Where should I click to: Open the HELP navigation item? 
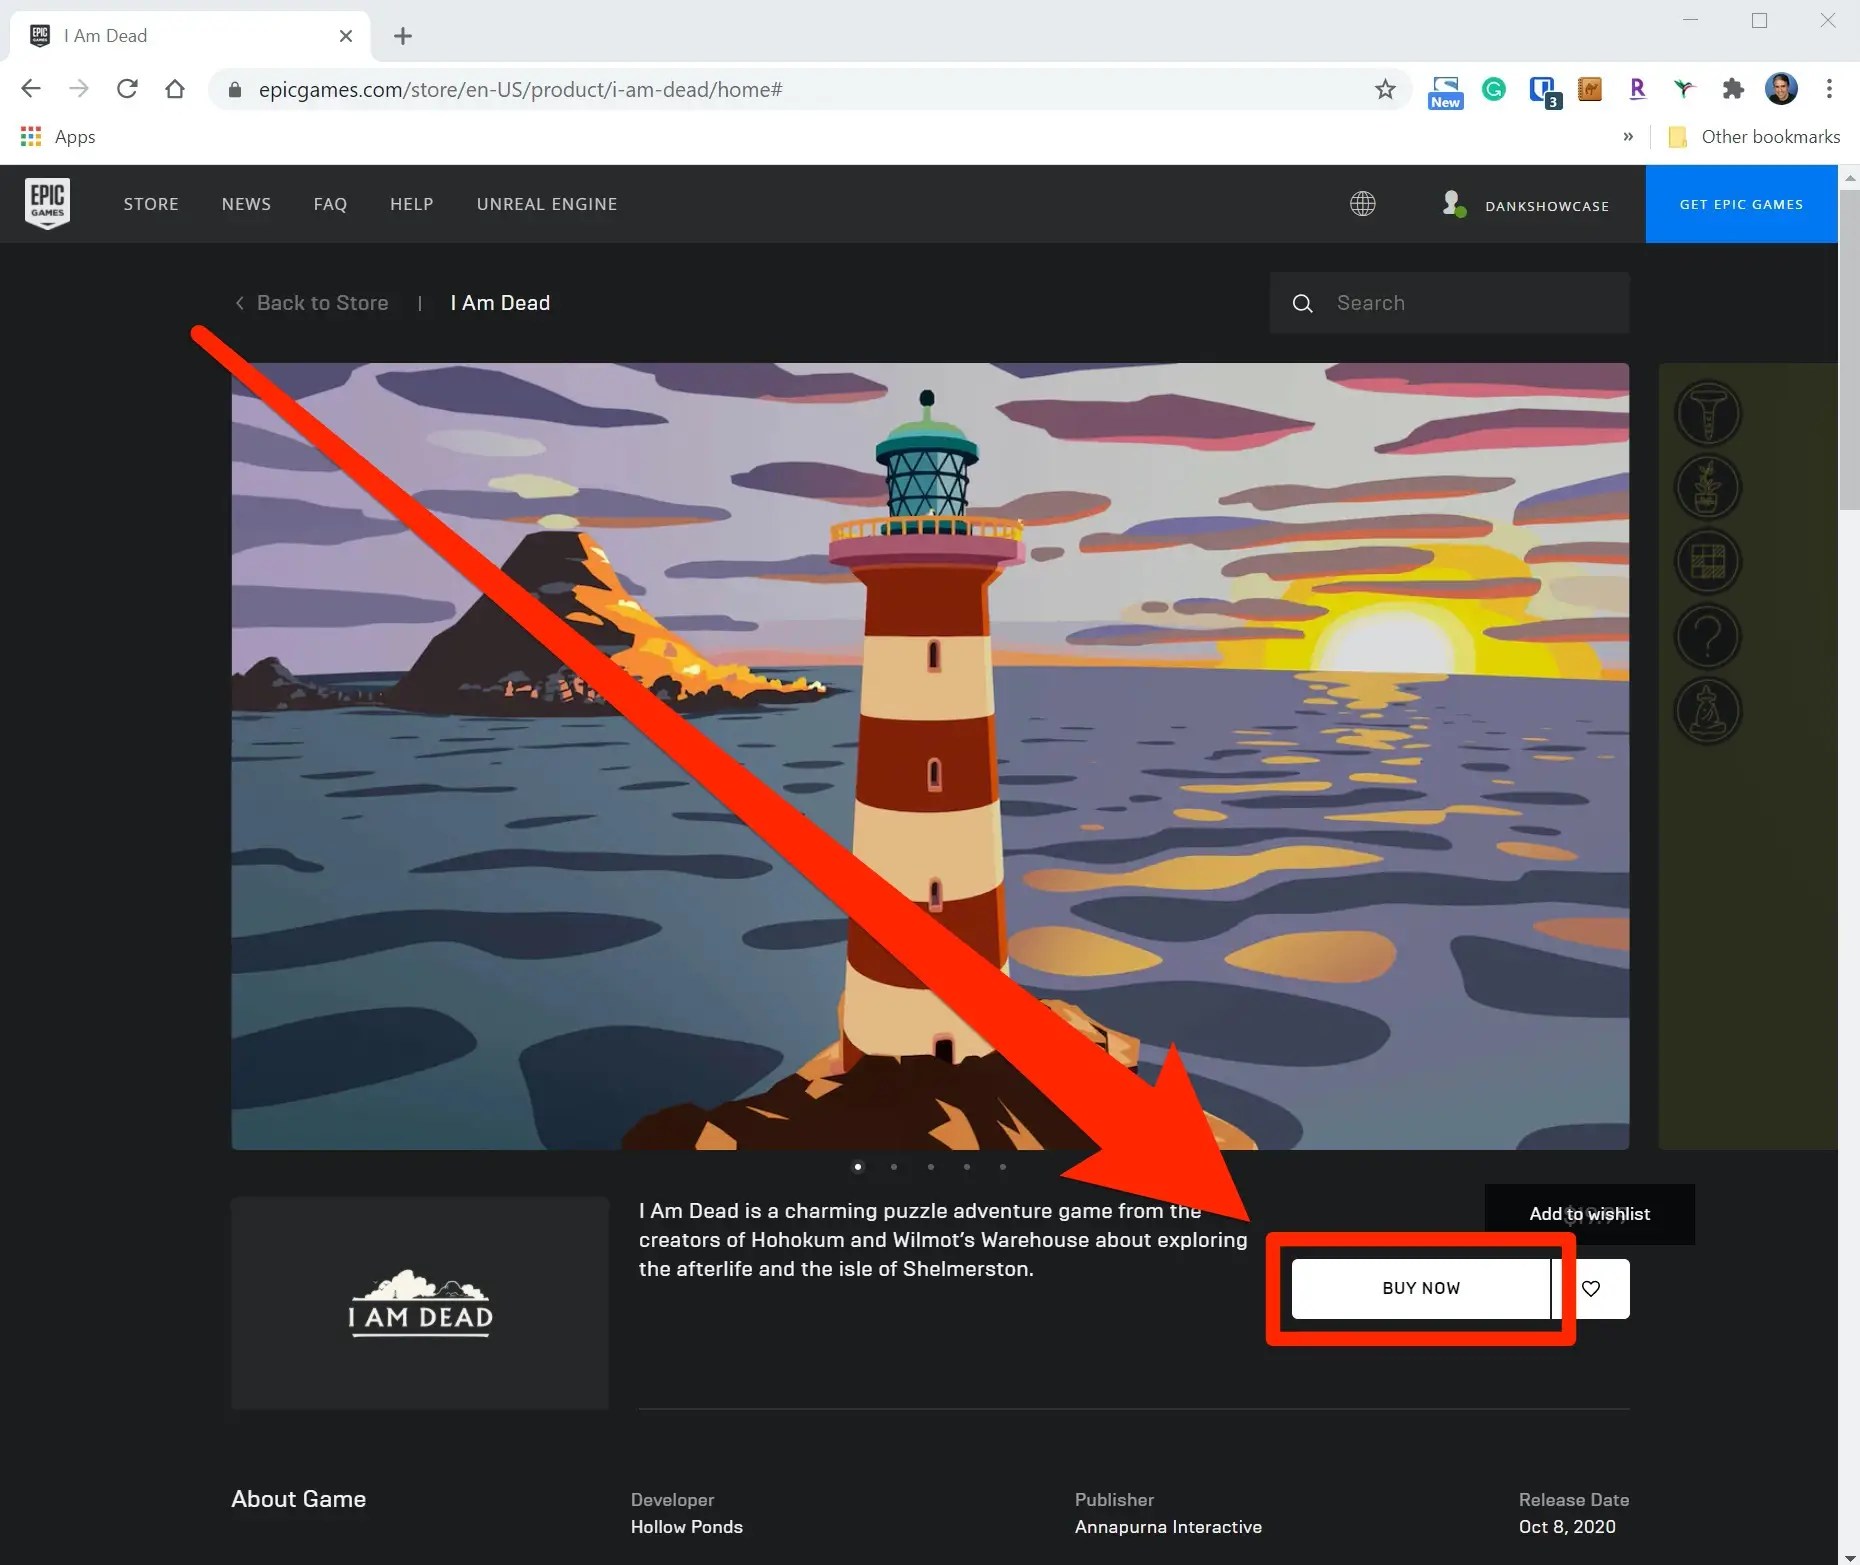click(412, 204)
